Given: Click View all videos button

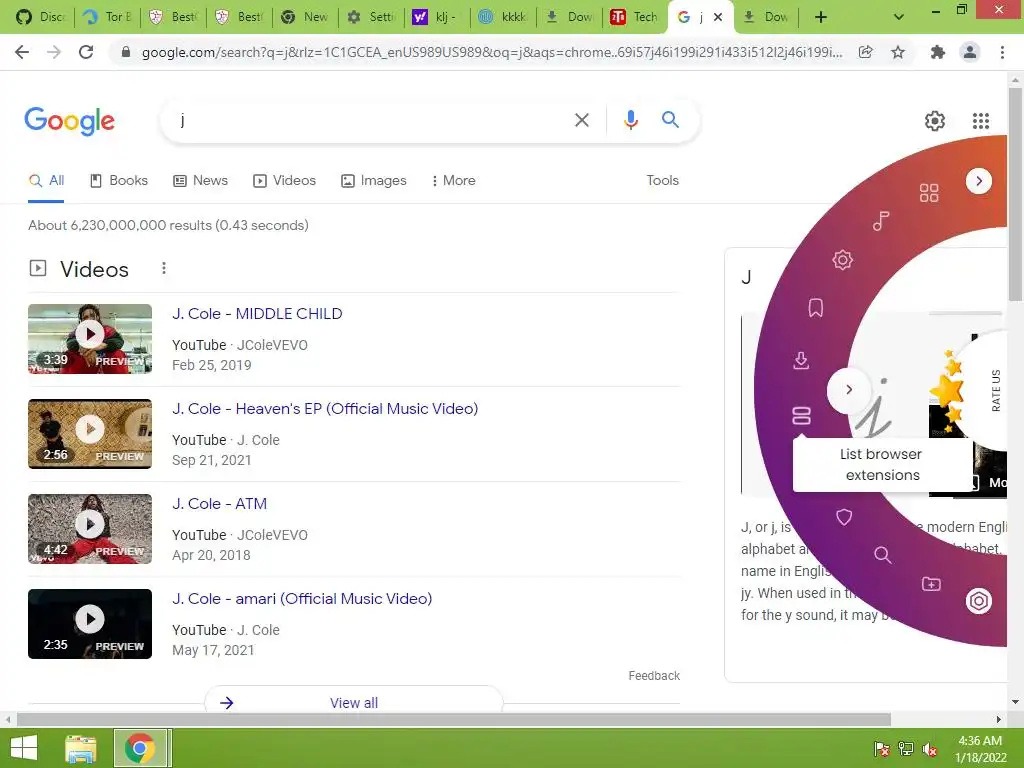Looking at the screenshot, I should point(354,702).
